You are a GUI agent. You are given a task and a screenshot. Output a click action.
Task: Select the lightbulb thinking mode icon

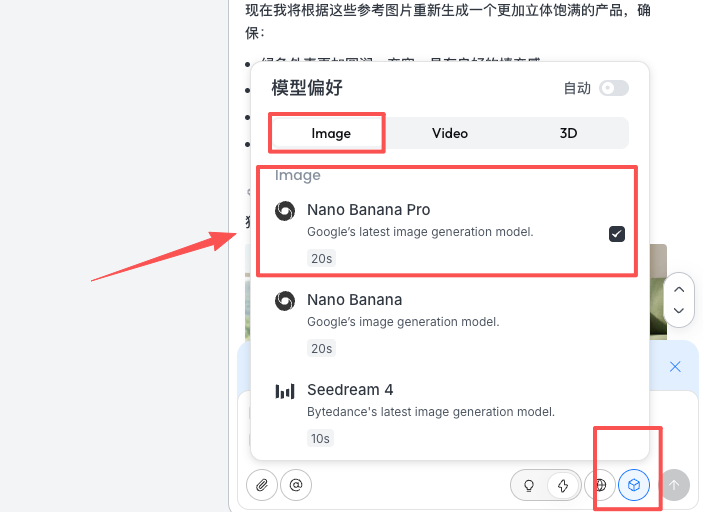[529, 485]
